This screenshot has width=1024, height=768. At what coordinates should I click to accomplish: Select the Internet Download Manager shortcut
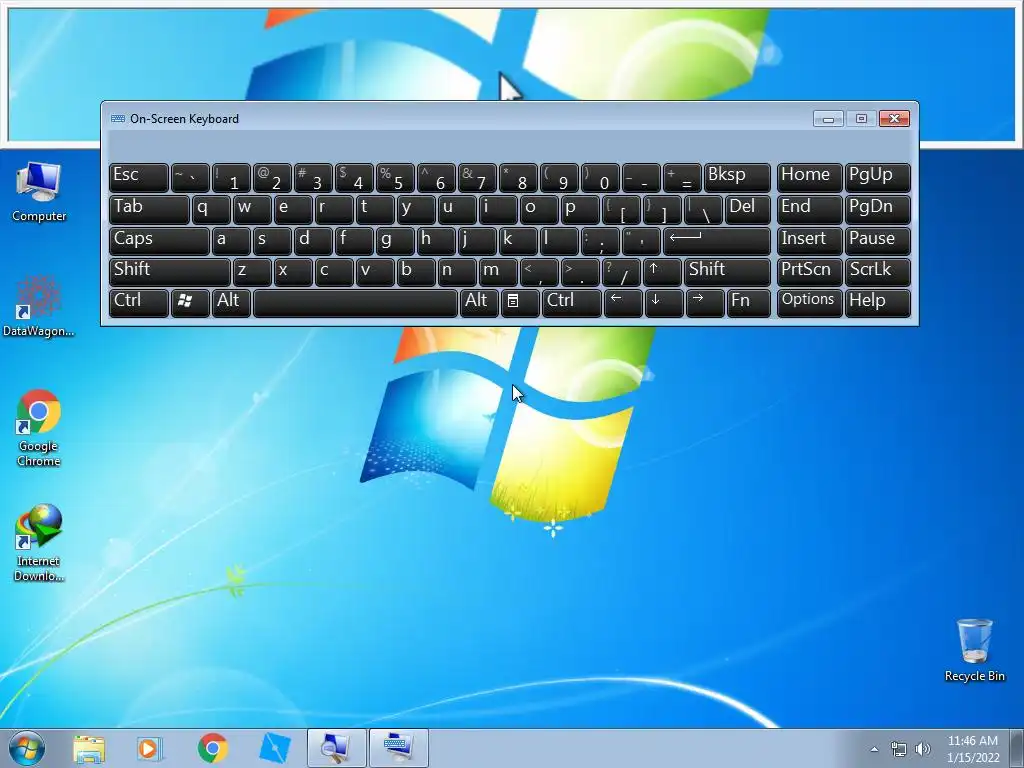(39, 543)
